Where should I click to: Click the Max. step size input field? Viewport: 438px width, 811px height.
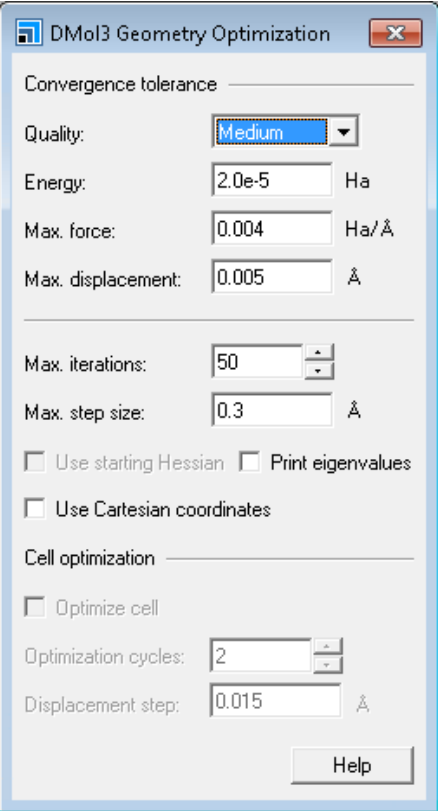(272, 410)
